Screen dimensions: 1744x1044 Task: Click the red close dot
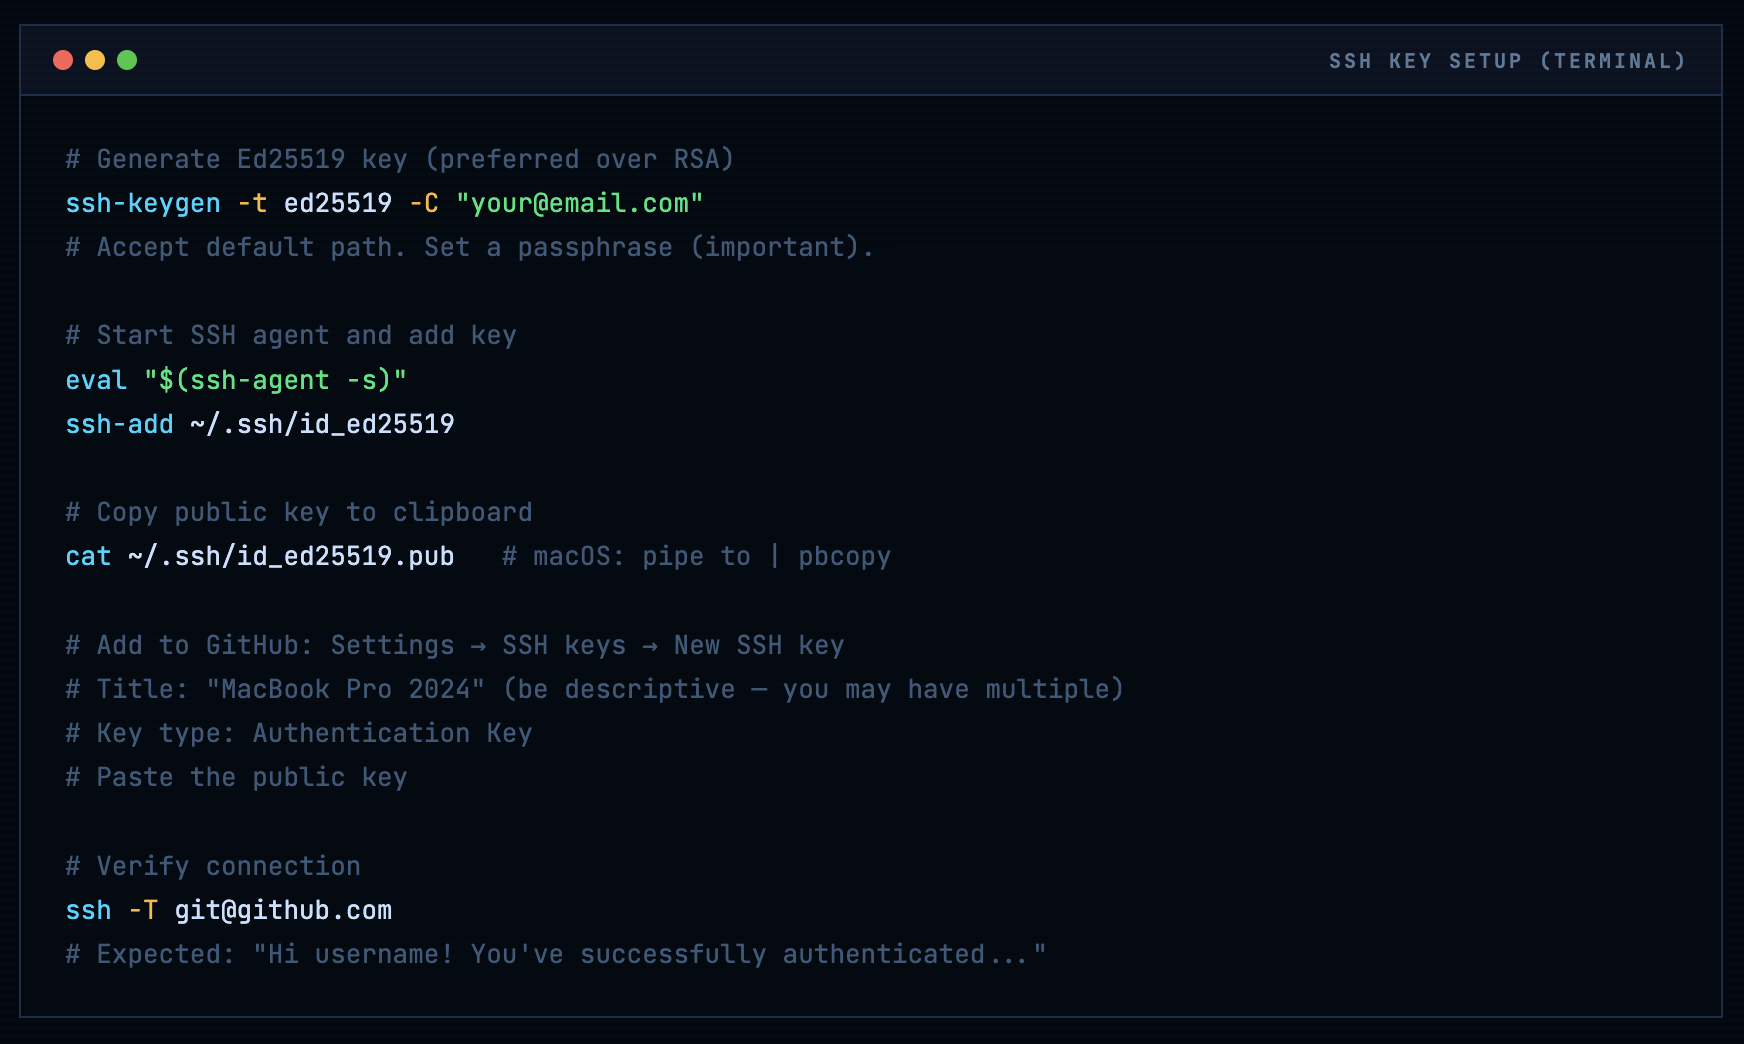point(63,60)
